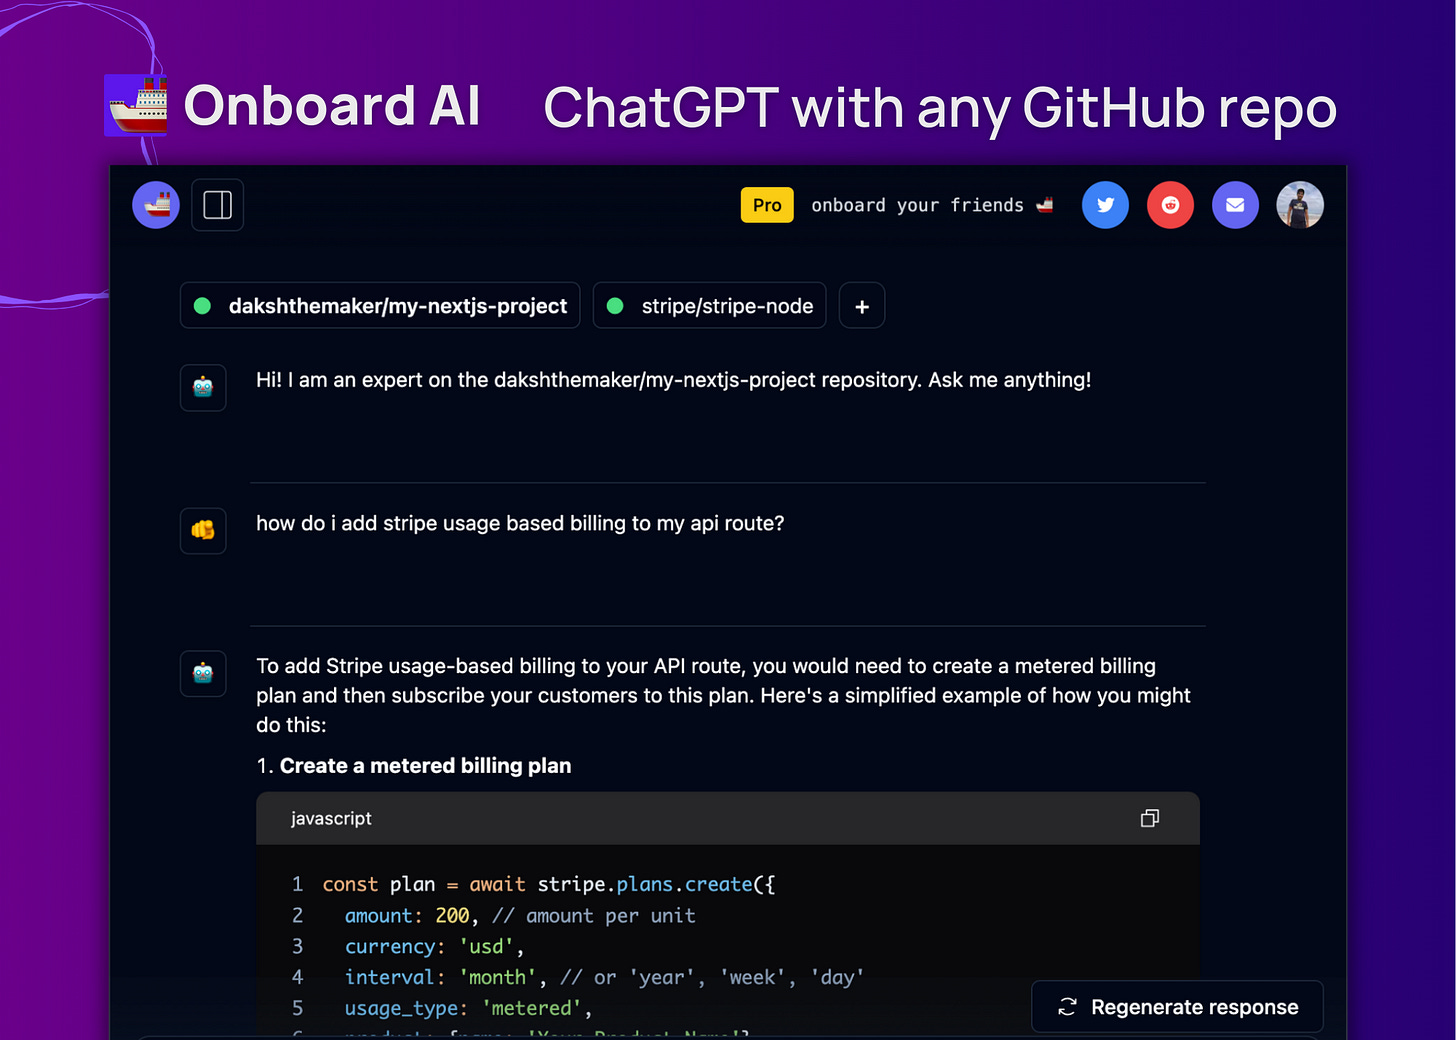
Task: Share via the Reddit icon
Action: click(x=1170, y=205)
